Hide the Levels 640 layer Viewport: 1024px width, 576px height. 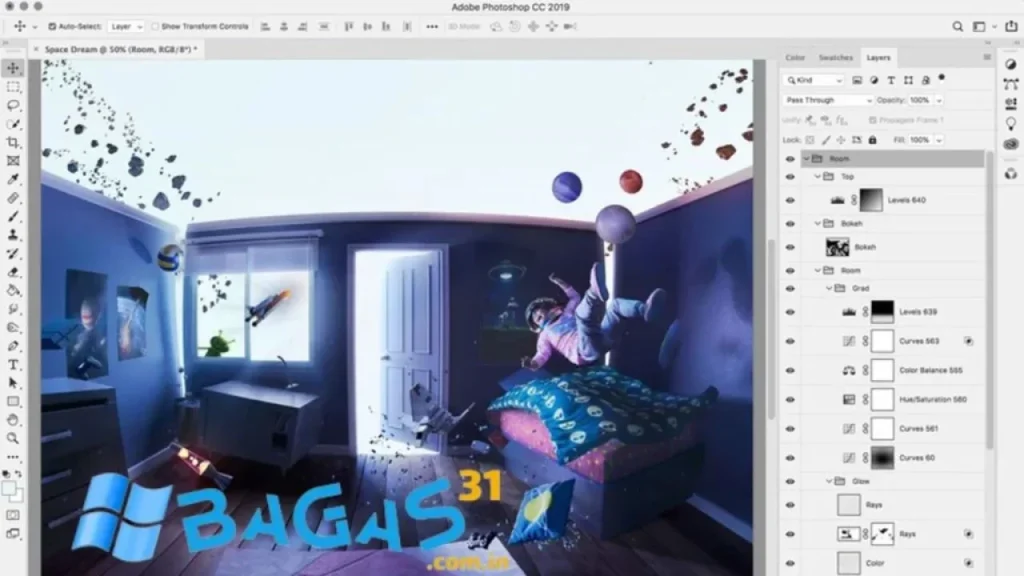(790, 200)
